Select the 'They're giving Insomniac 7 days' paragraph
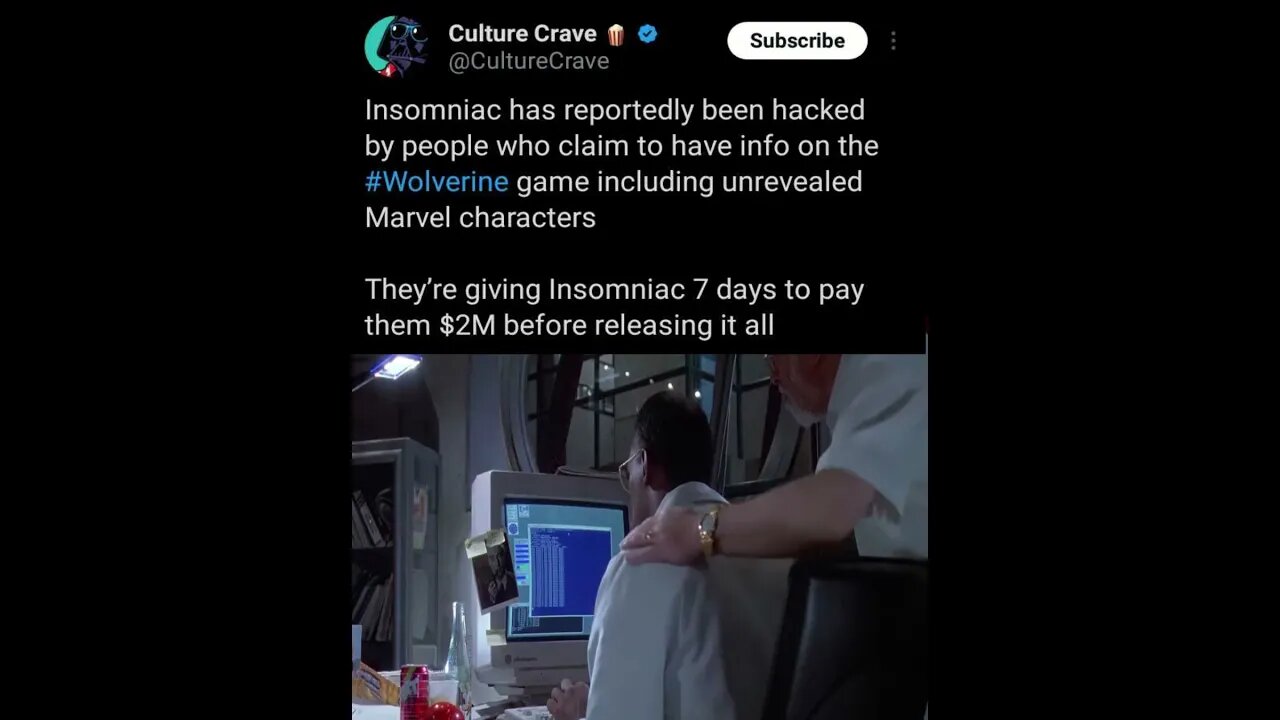This screenshot has height=720, width=1280. click(614, 307)
